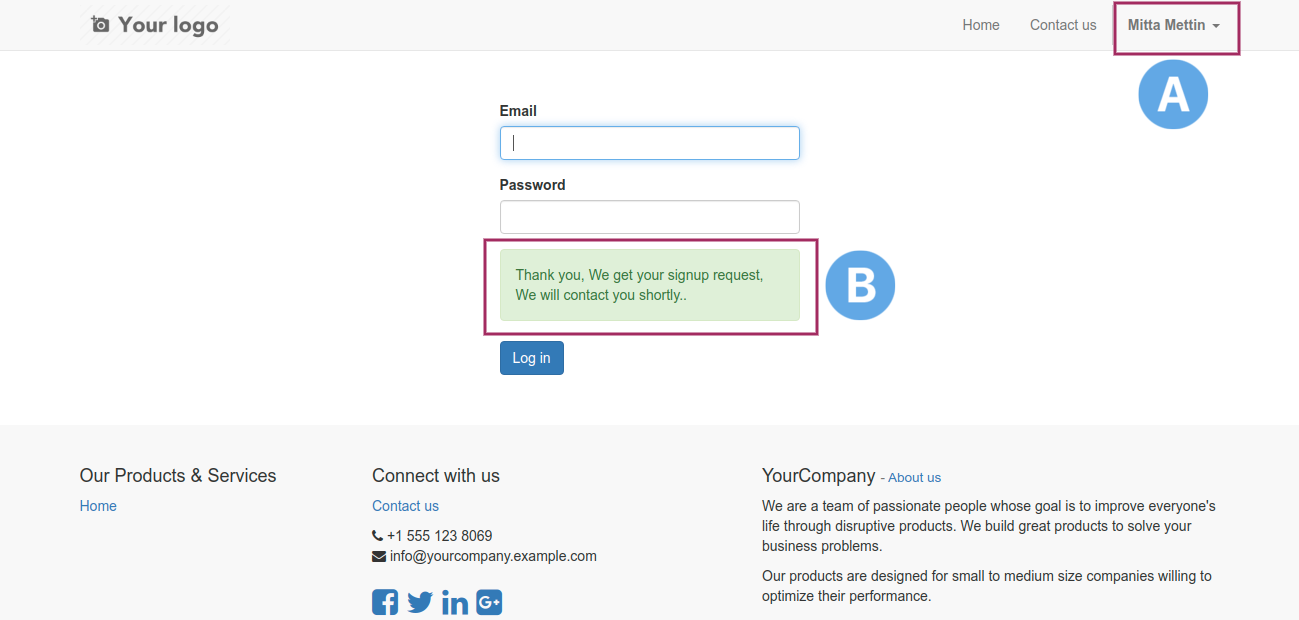The image size is (1299, 620).
Task: Click into the Password field
Action: tap(650, 217)
